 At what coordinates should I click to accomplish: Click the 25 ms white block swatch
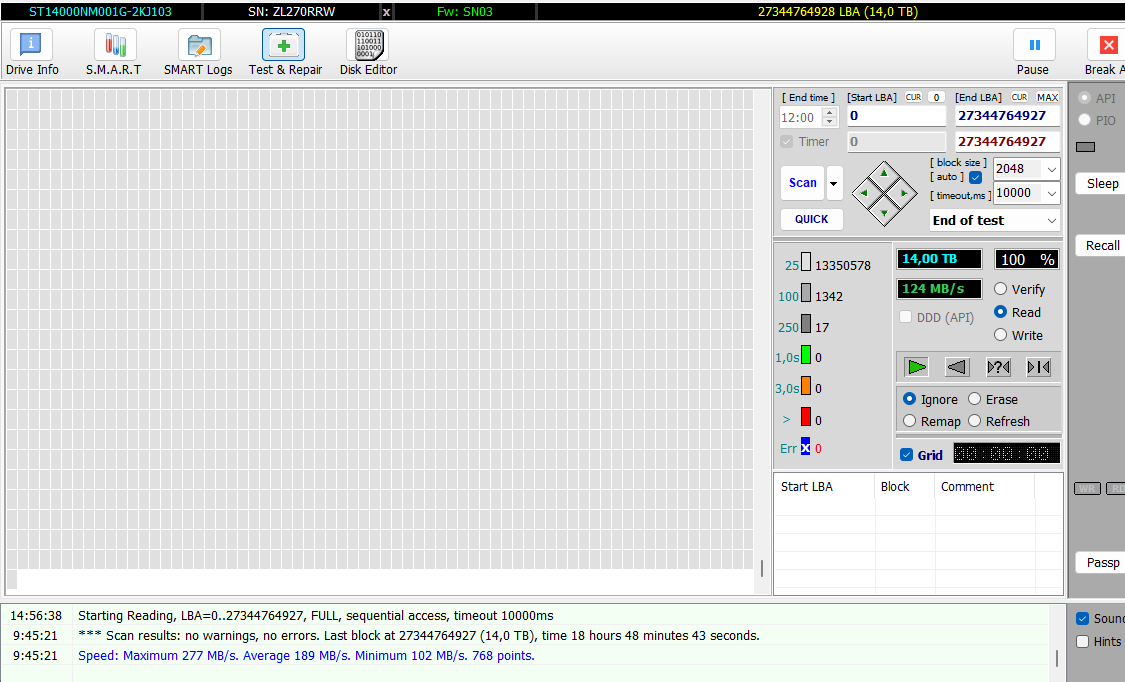coord(806,262)
